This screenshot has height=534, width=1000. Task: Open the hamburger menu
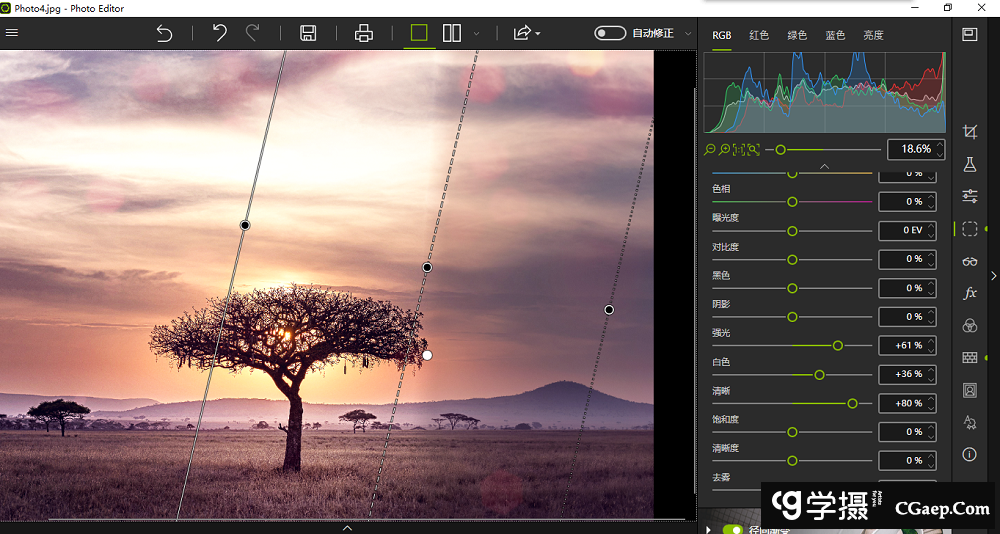coord(12,33)
